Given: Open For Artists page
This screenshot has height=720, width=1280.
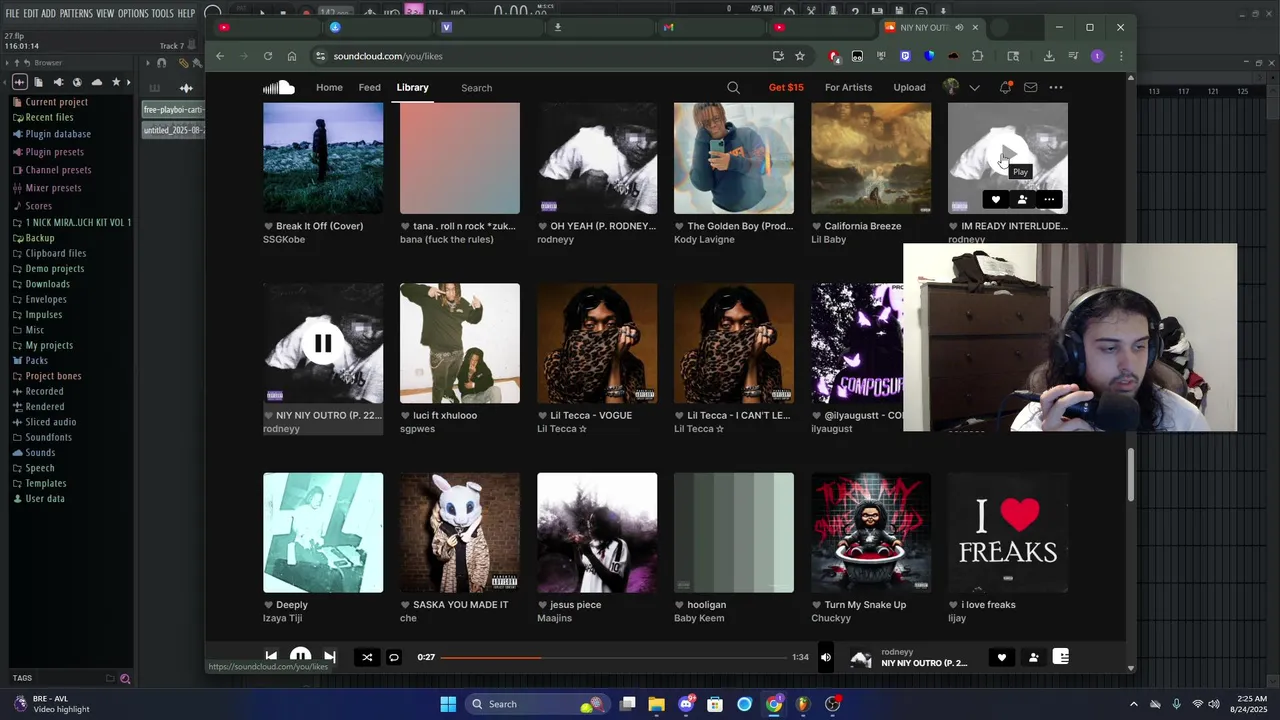Looking at the screenshot, I should click(848, 87).
